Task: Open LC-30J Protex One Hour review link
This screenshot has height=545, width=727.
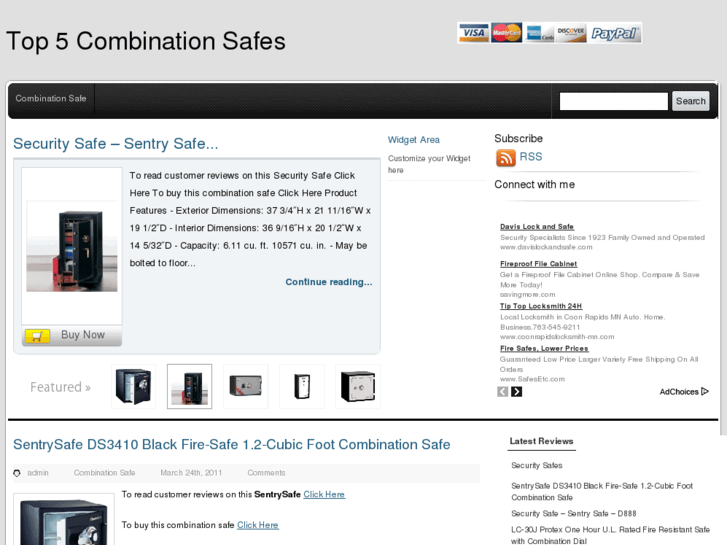Action: coord(610,535)
